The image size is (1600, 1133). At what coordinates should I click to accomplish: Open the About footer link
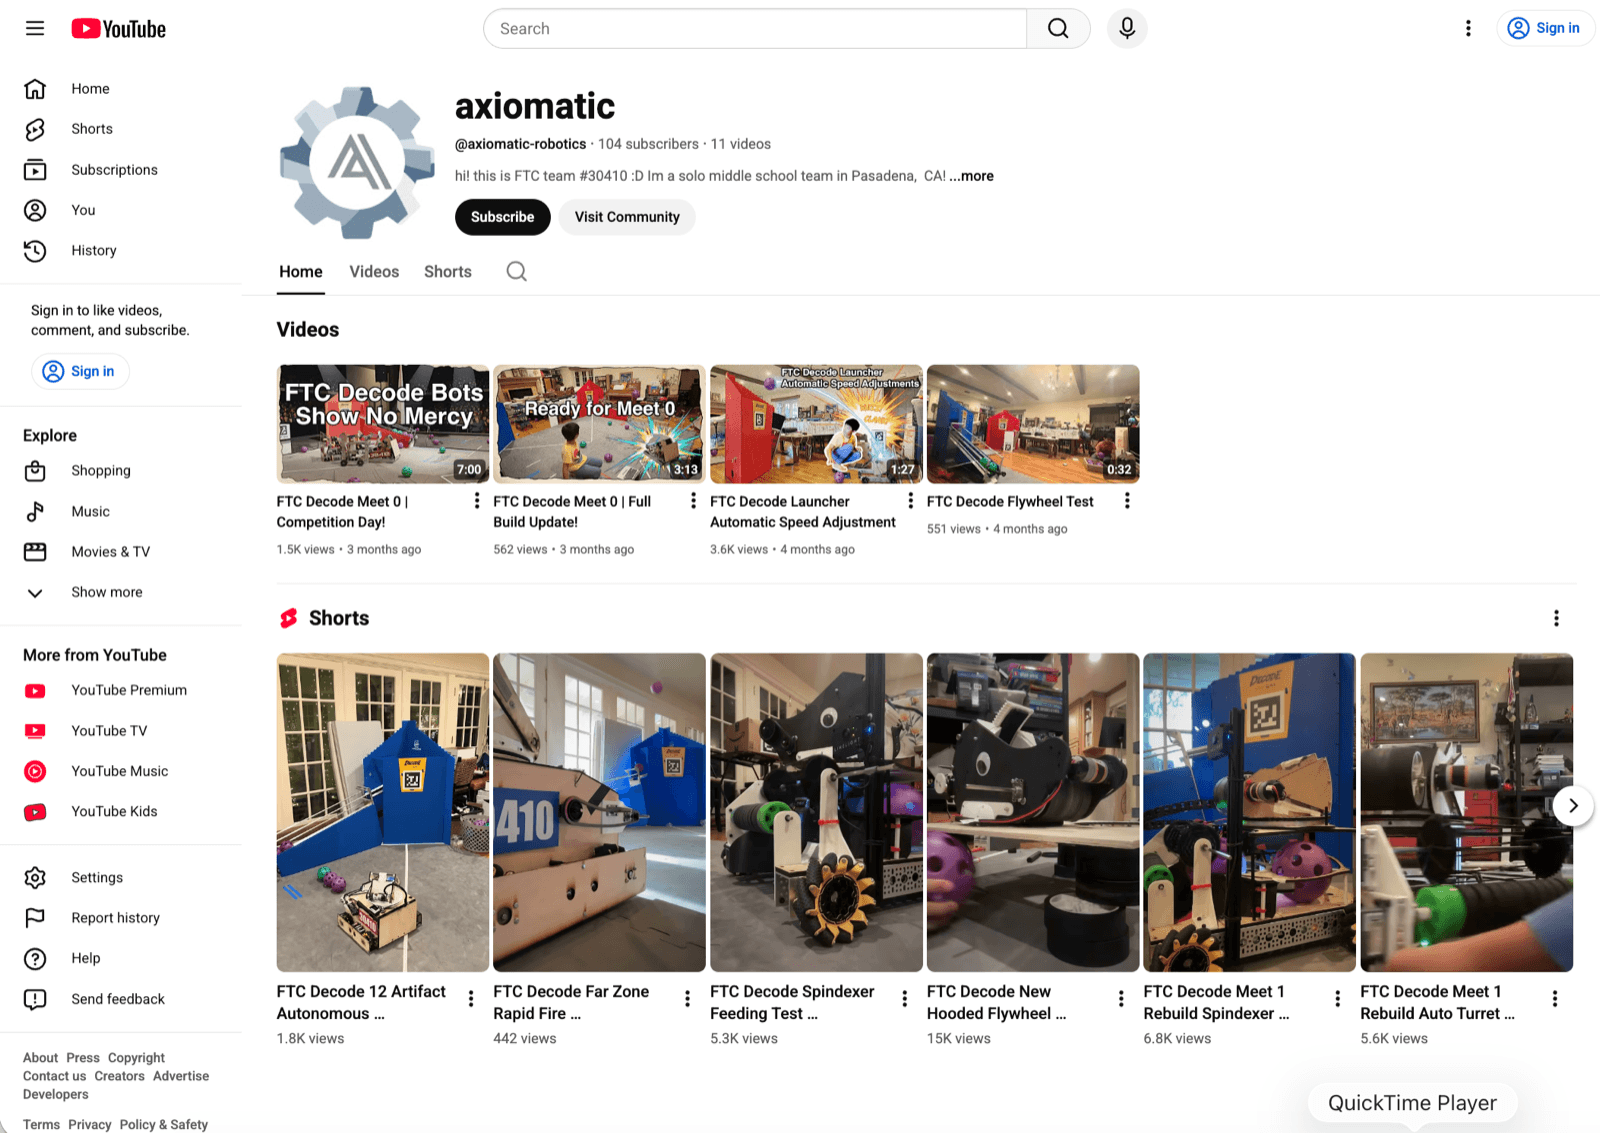click(41, 1058)
